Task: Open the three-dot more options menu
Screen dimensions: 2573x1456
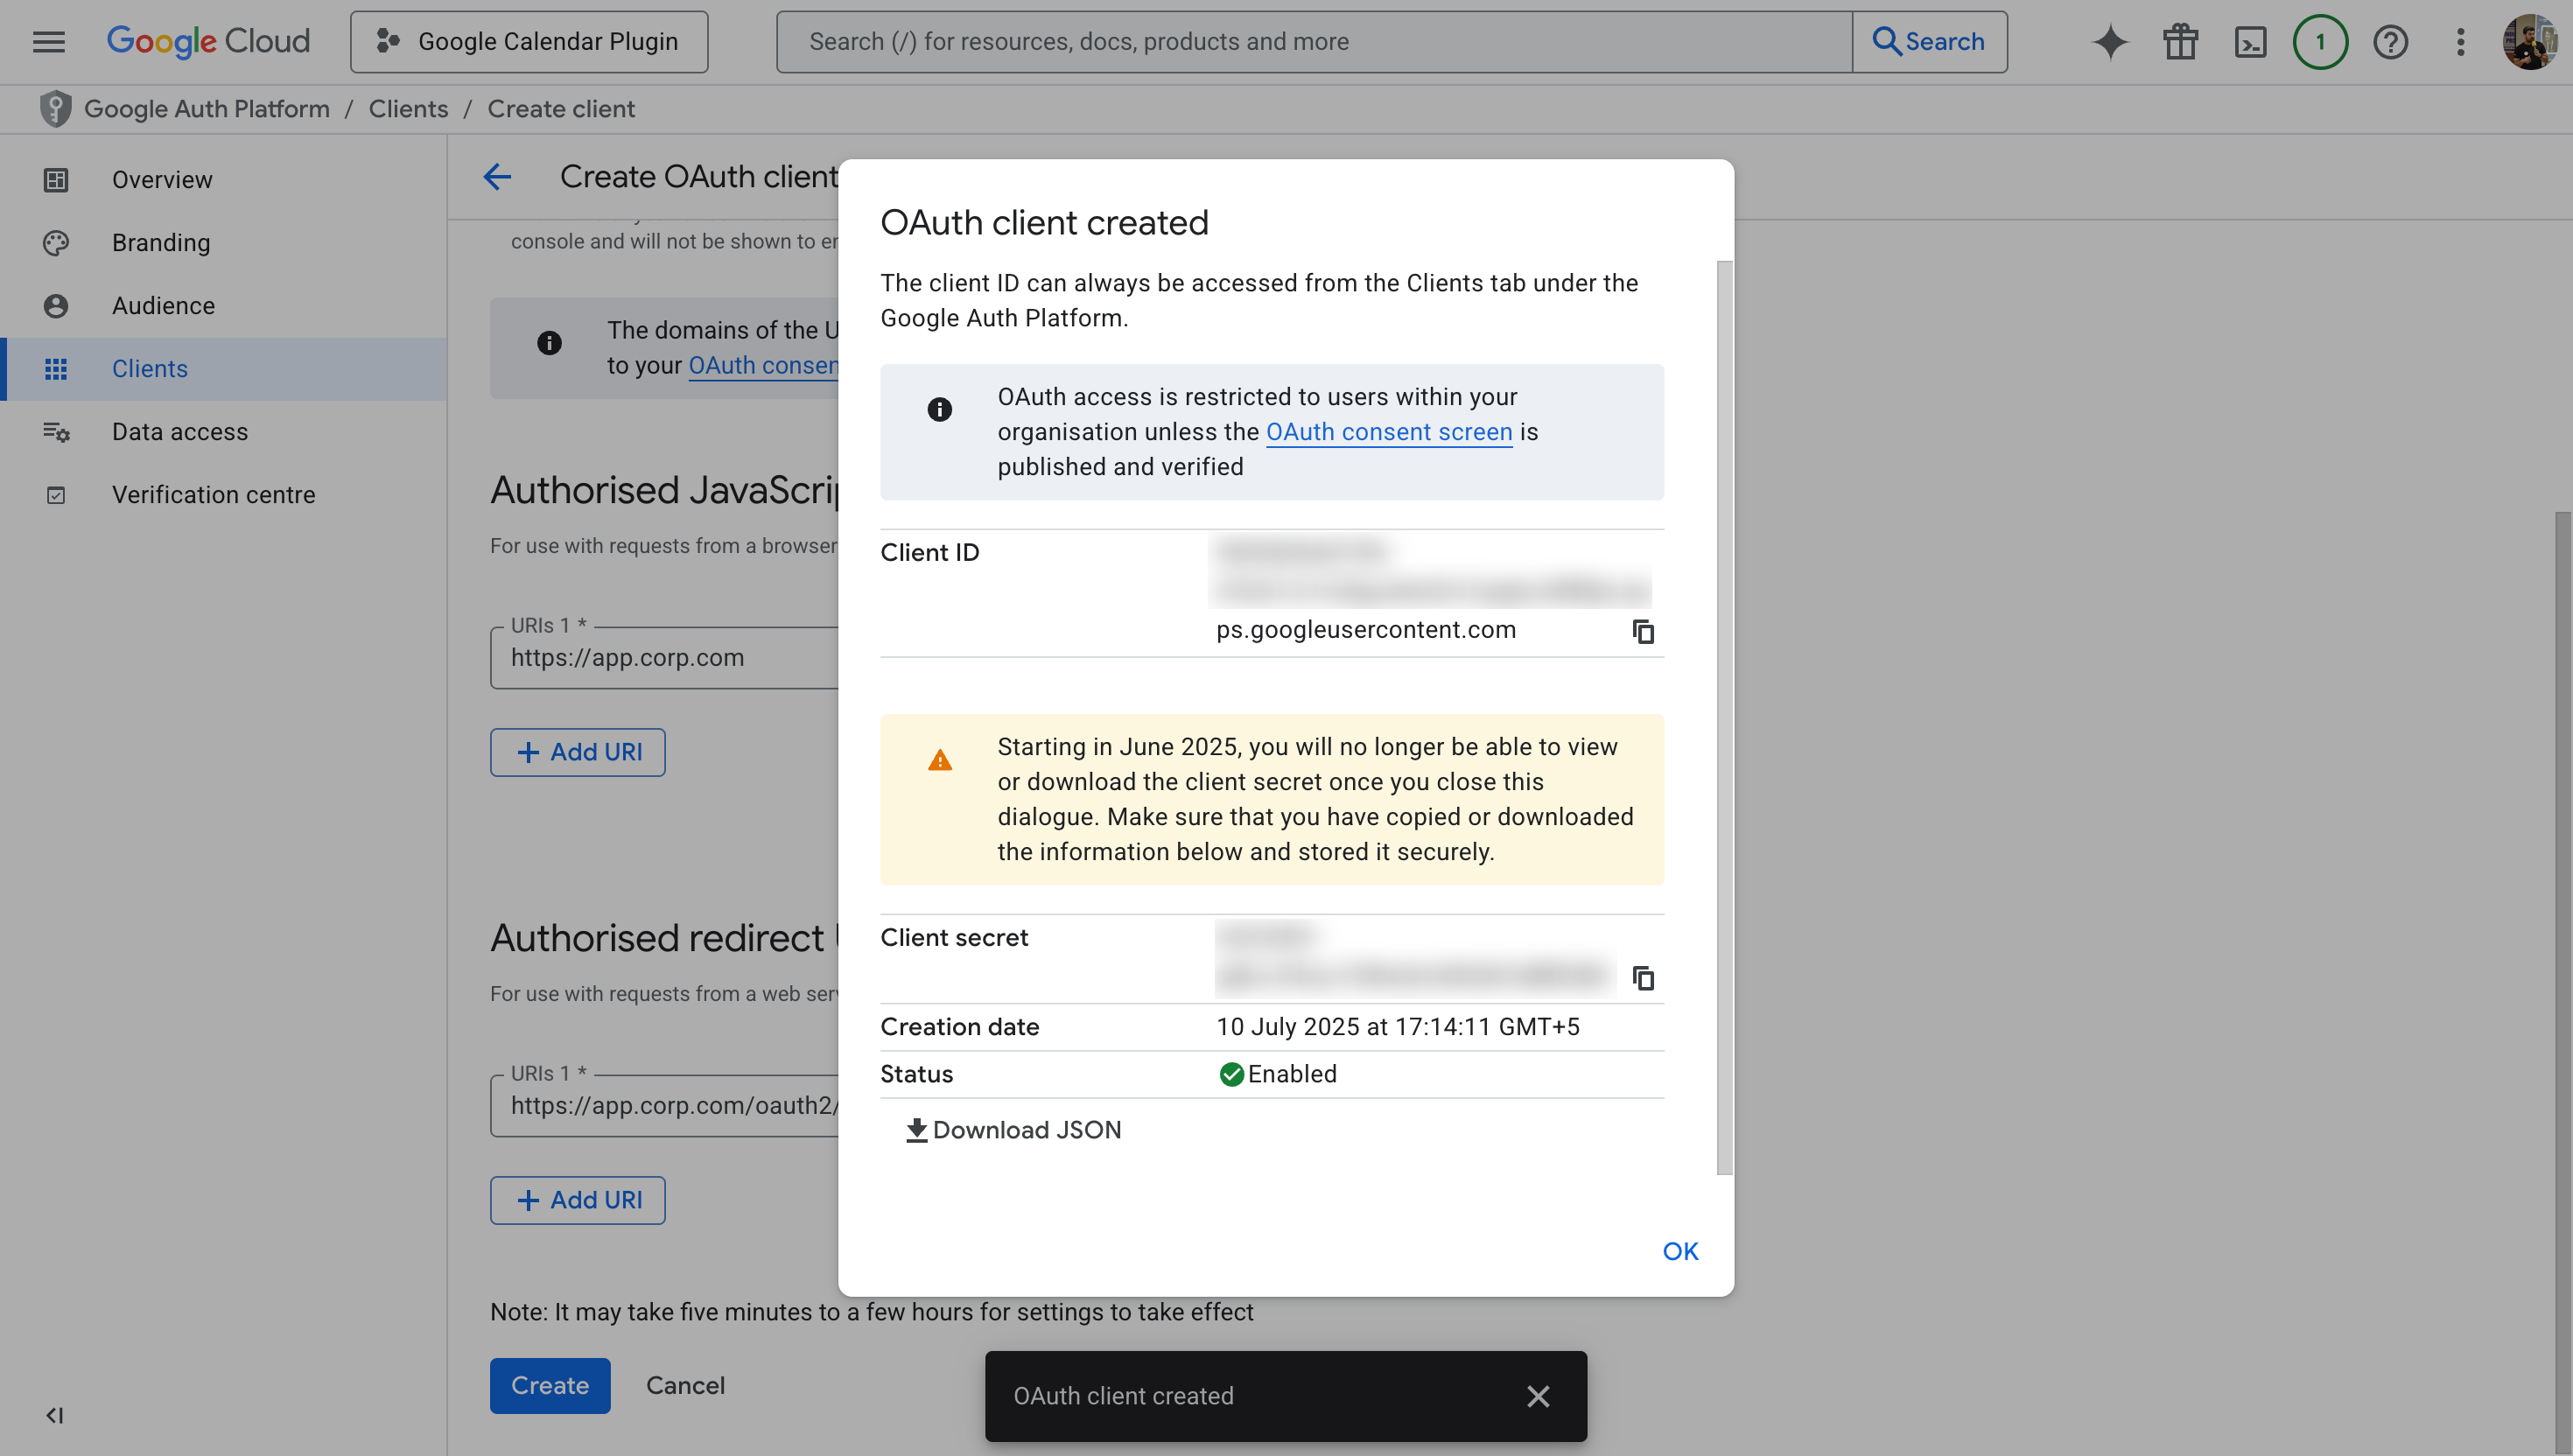Action: [x=2460, y=42]
